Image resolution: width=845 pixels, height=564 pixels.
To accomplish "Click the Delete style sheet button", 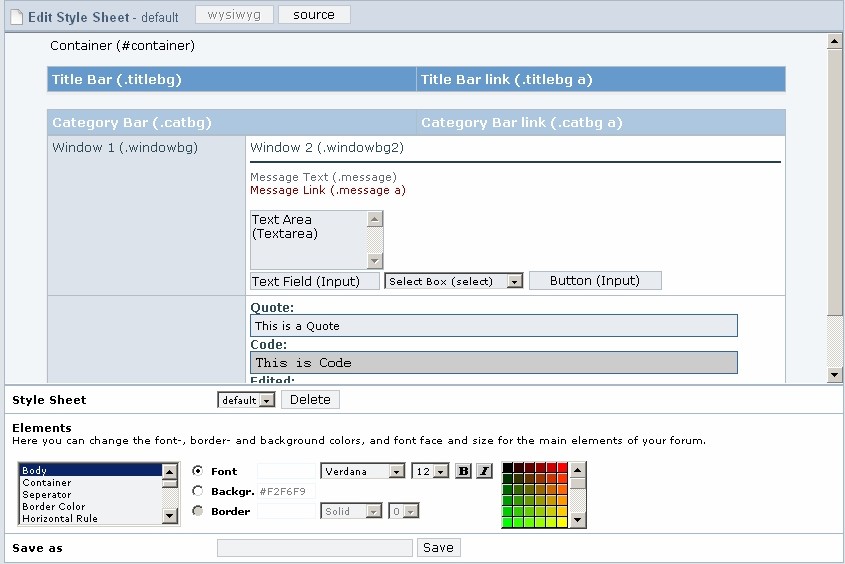I will coord(310,400).
